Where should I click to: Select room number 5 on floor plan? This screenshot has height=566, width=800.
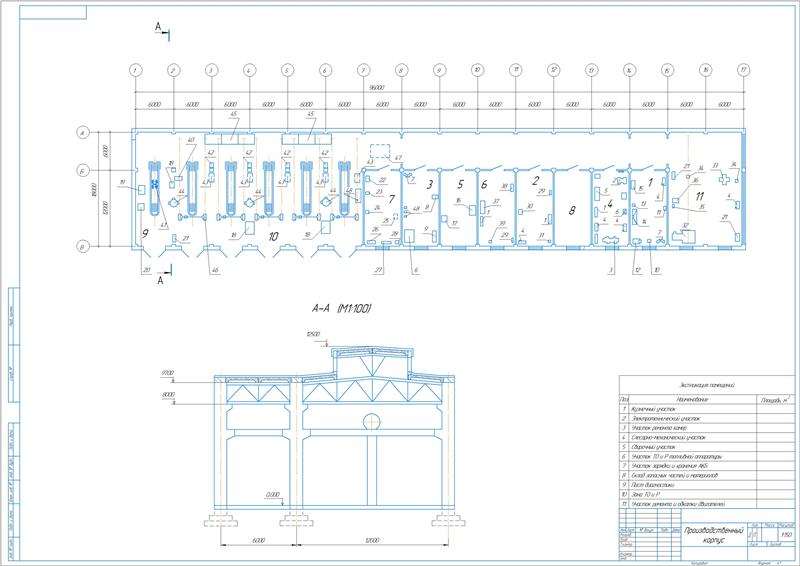460,184
